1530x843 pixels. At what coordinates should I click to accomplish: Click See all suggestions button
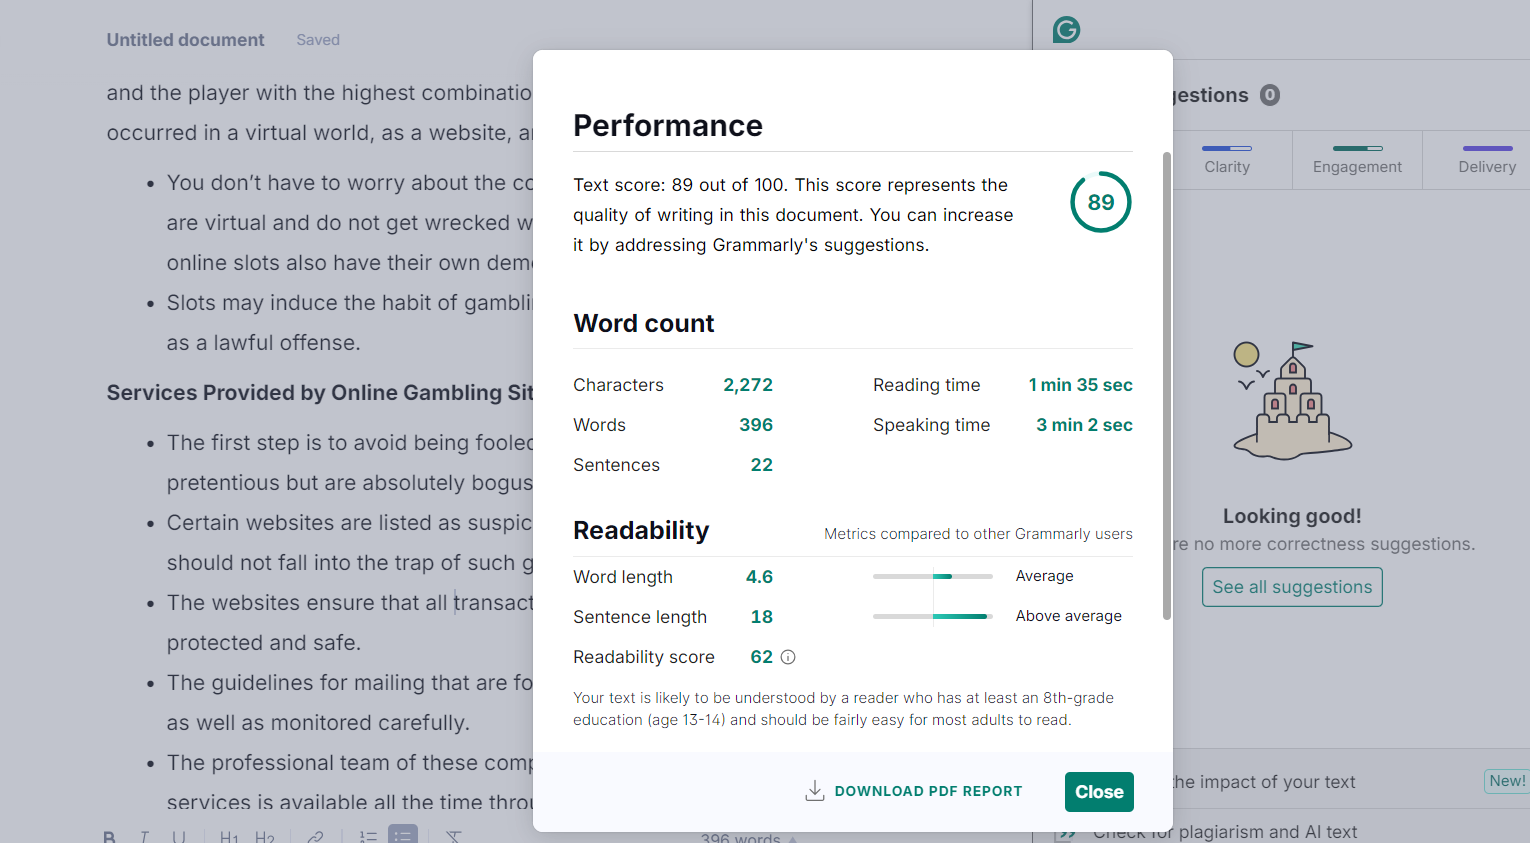coord(1292,587)
